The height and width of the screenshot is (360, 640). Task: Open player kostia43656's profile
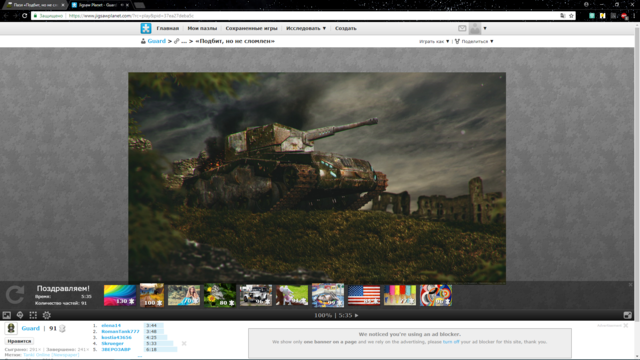[x=116, y=338]
